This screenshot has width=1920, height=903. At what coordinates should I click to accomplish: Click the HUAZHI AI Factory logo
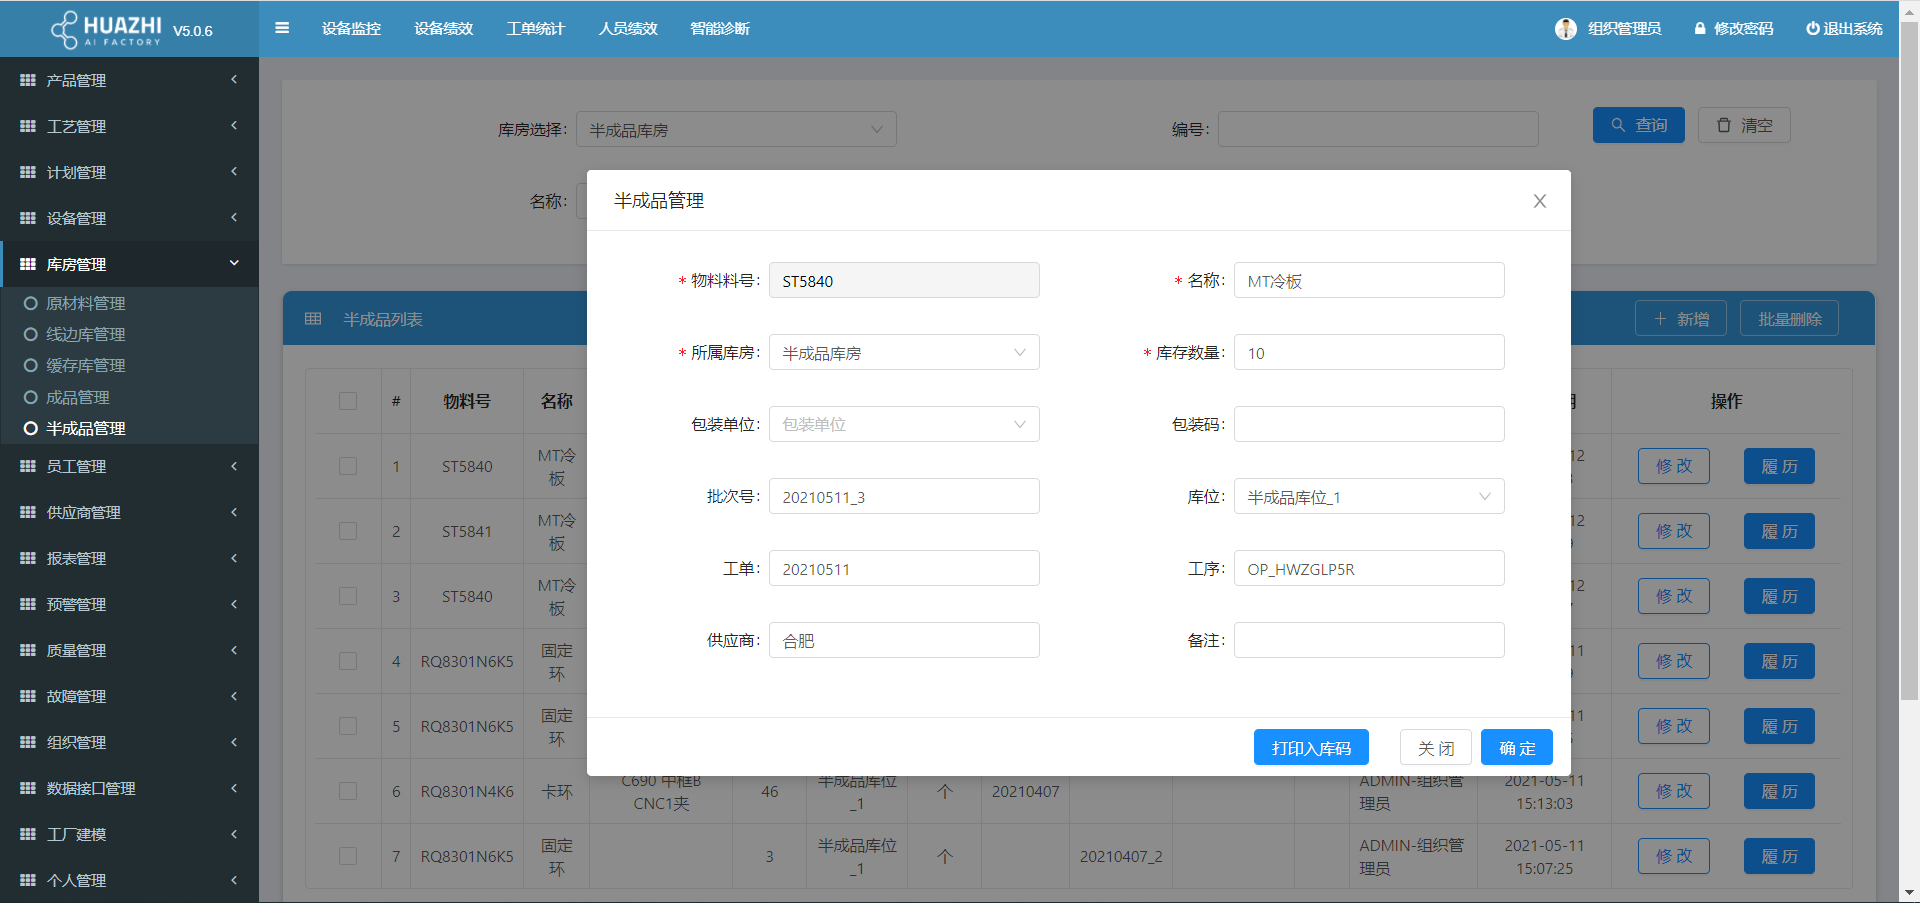[x=106, y=29]
